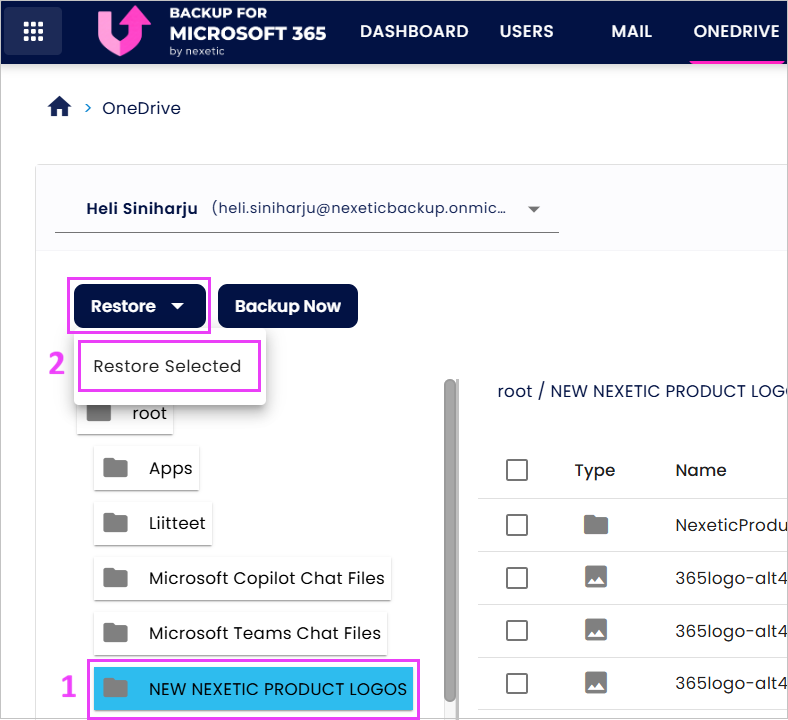Switch to the ONEDRIVE tab
The width and height of the screenshot is (788, 720).
click(x=736, y=31)
